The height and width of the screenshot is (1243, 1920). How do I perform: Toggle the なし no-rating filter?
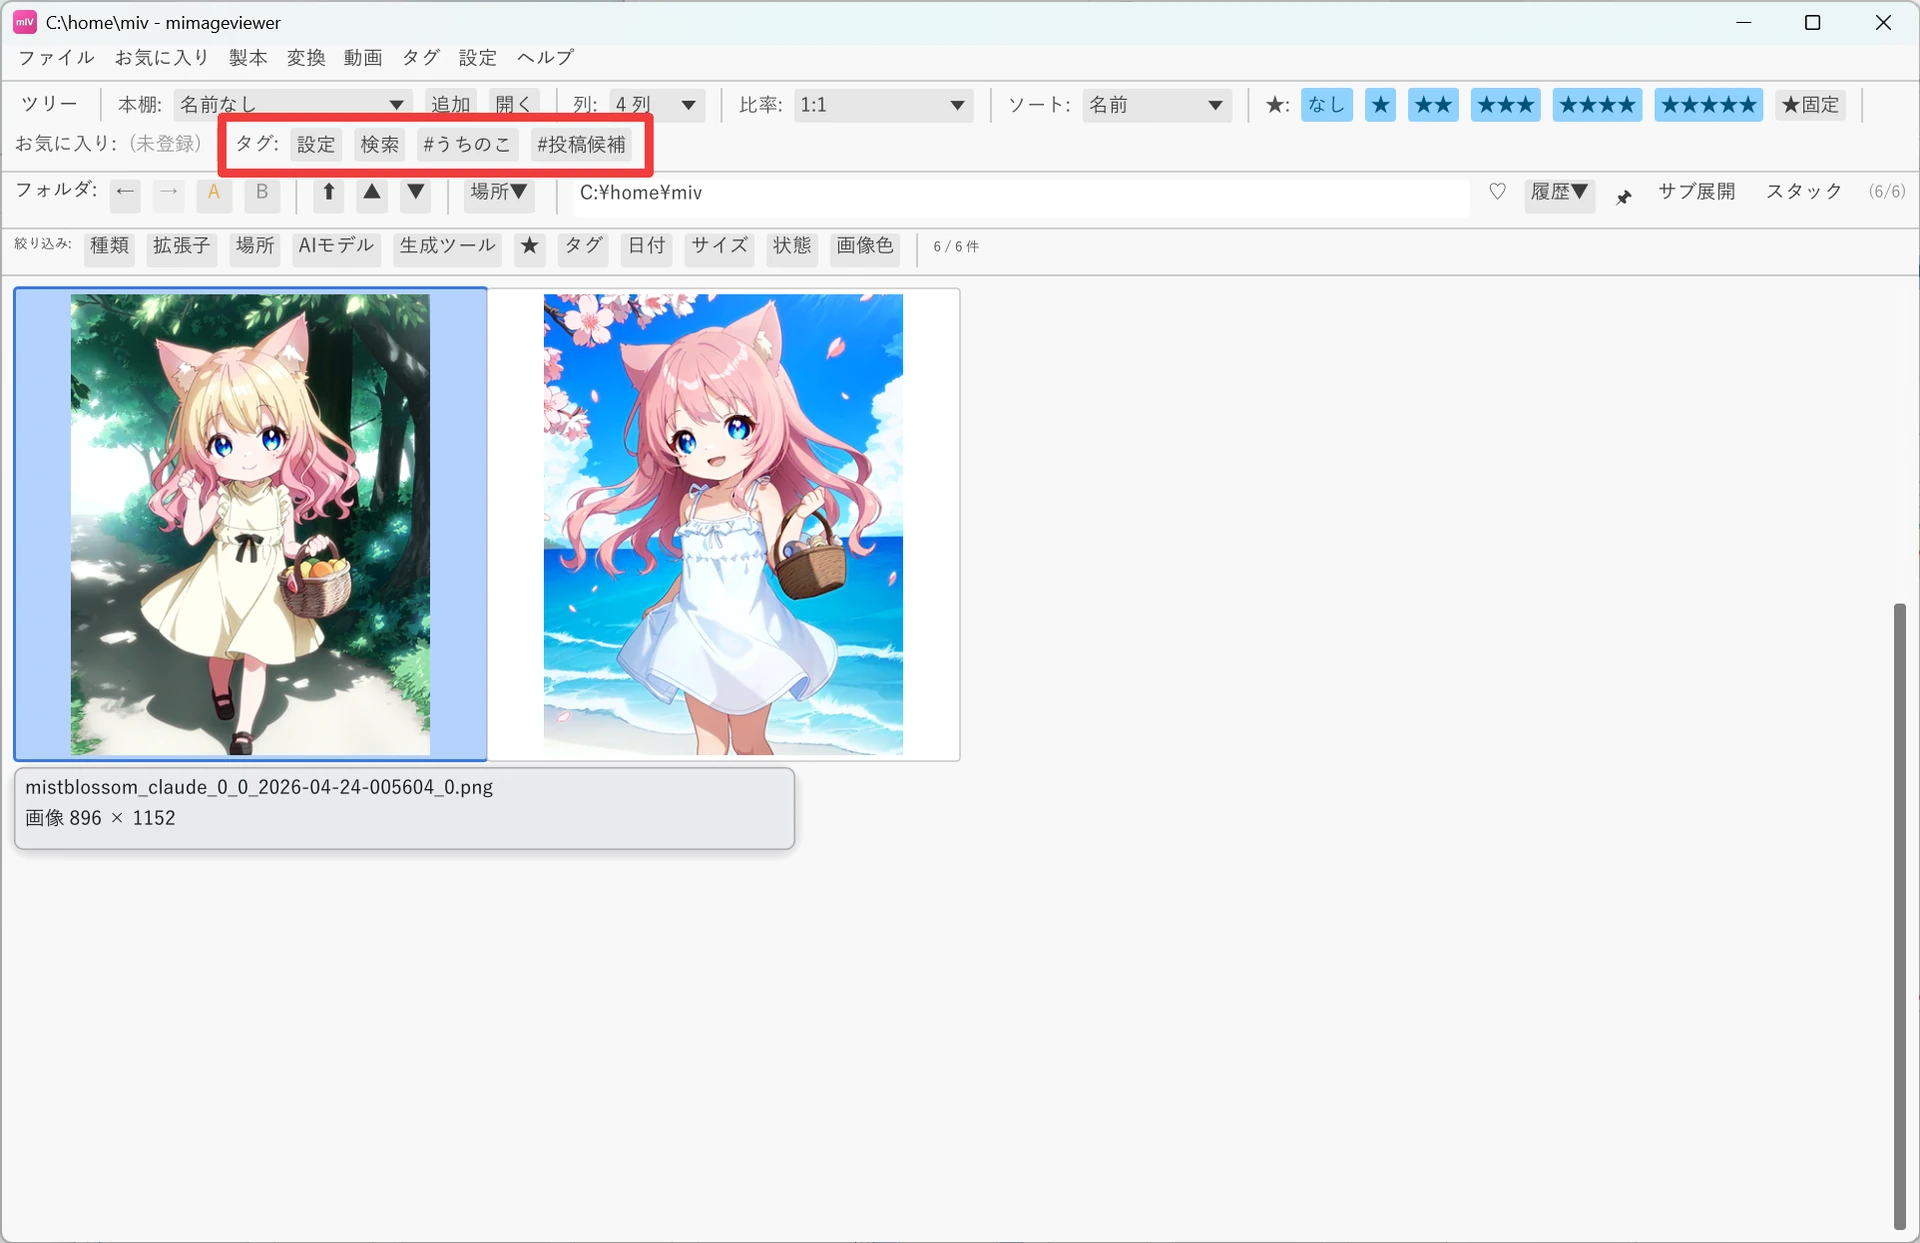pyautogui.click(x=1327, y=105)
